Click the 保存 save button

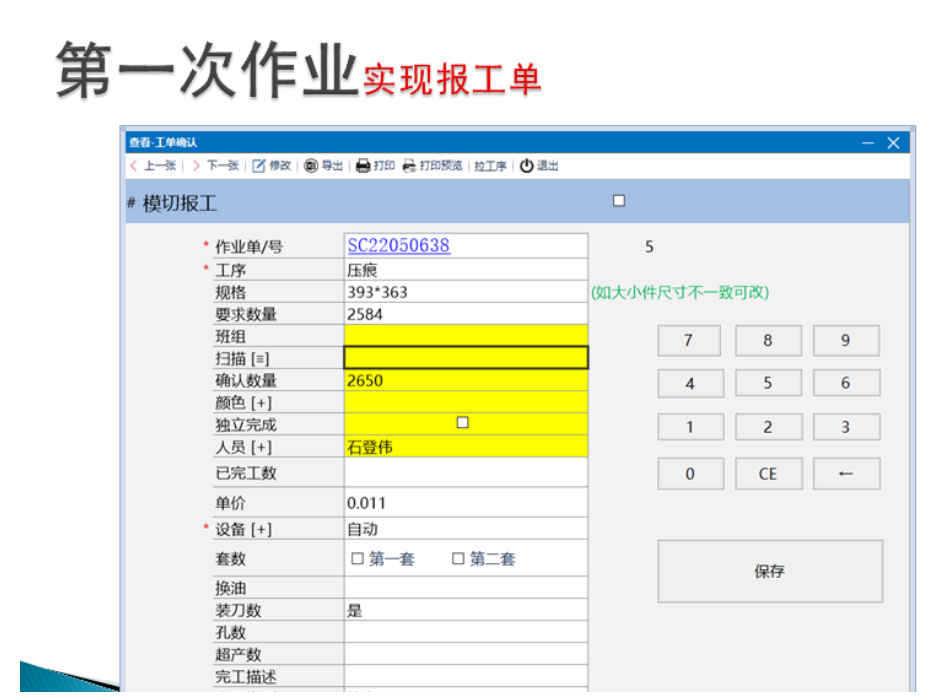769,571
